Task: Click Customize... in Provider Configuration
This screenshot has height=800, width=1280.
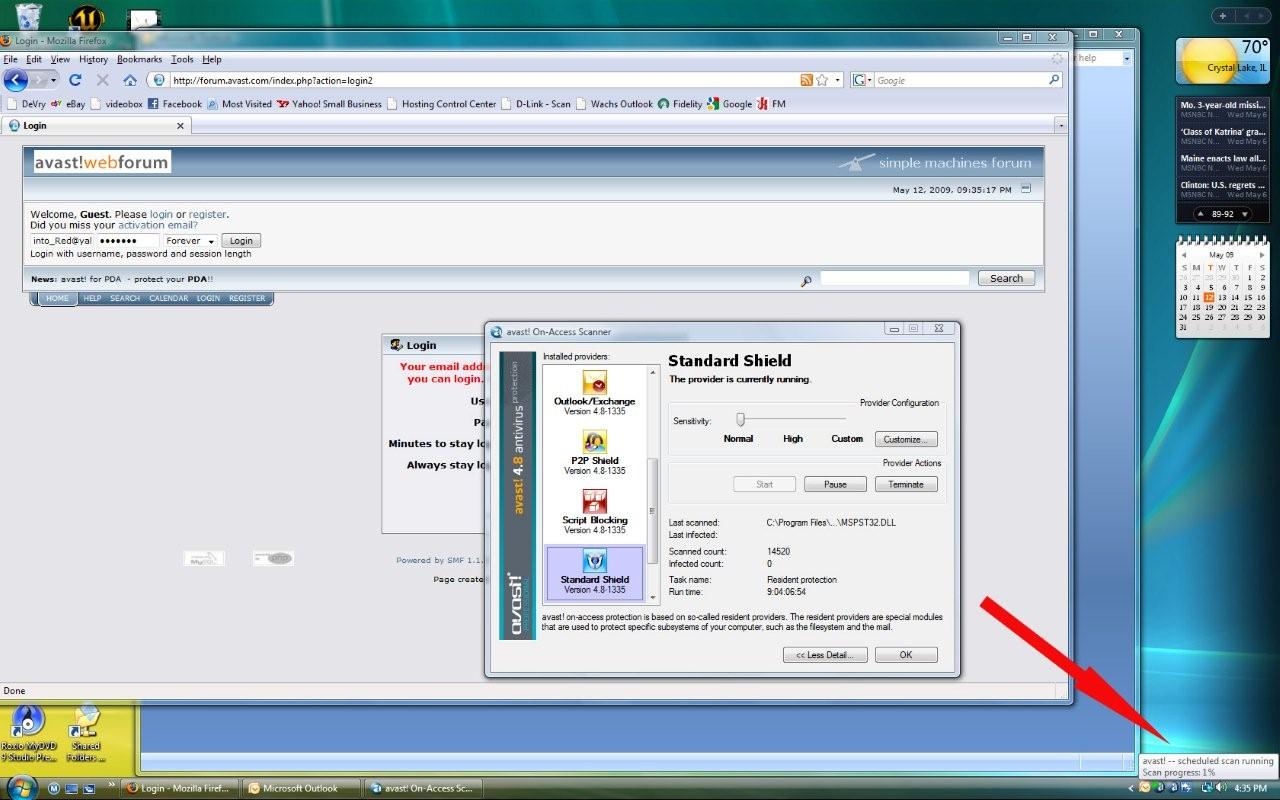Action: 906,439
